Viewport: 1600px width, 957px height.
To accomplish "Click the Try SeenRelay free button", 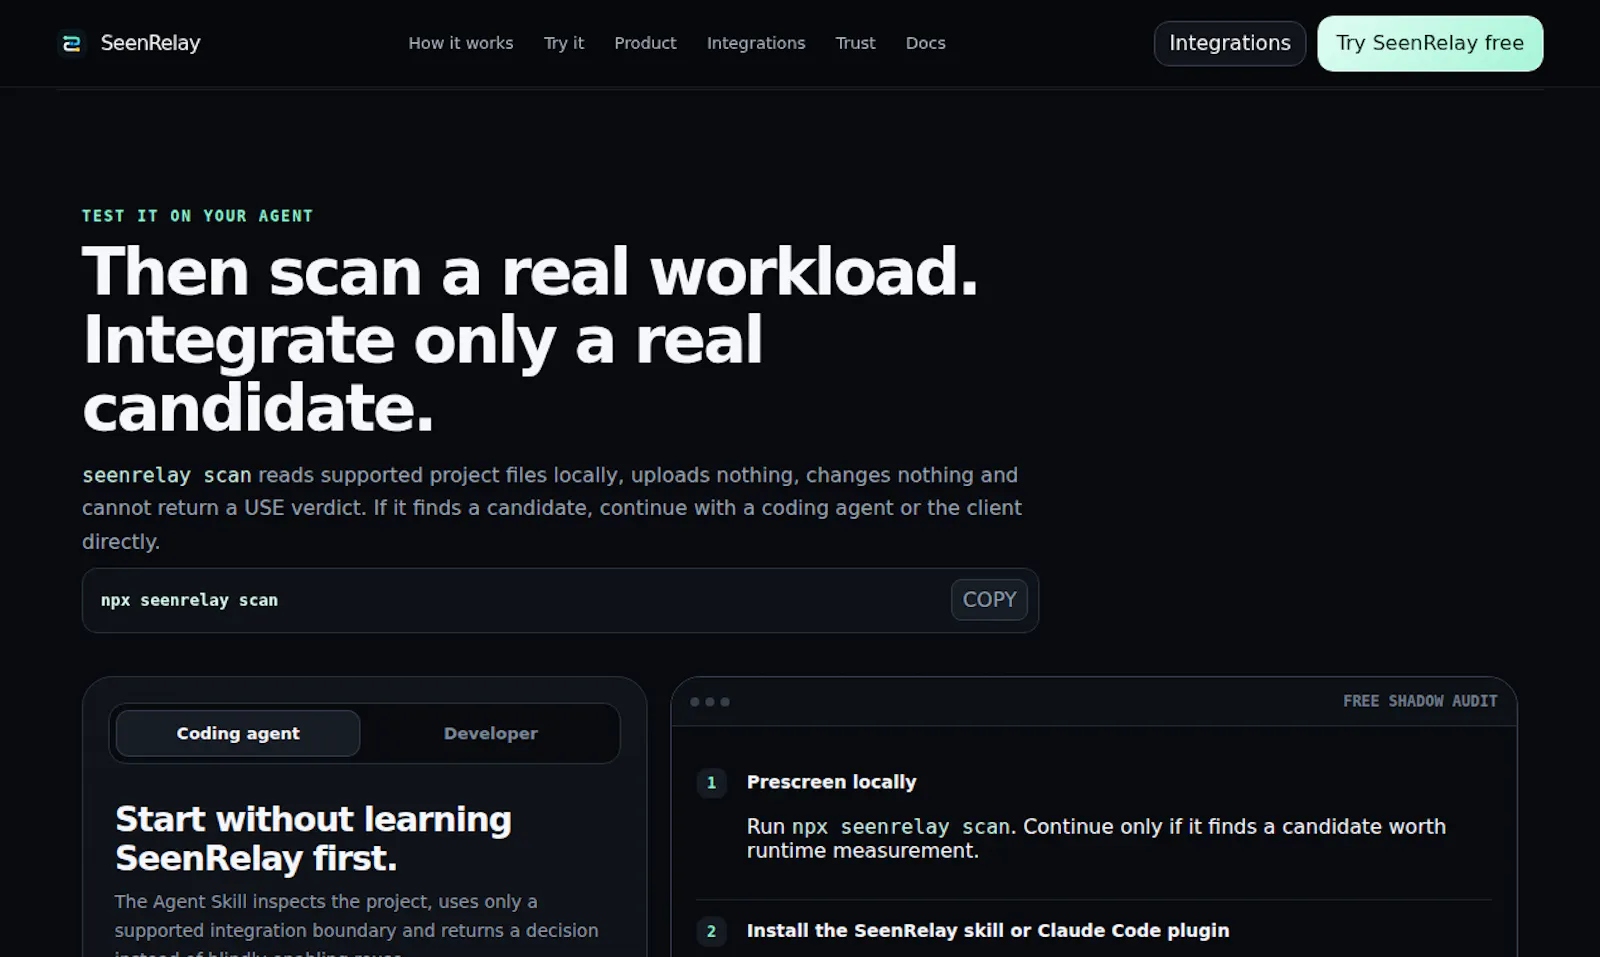I will [1430, 43].
